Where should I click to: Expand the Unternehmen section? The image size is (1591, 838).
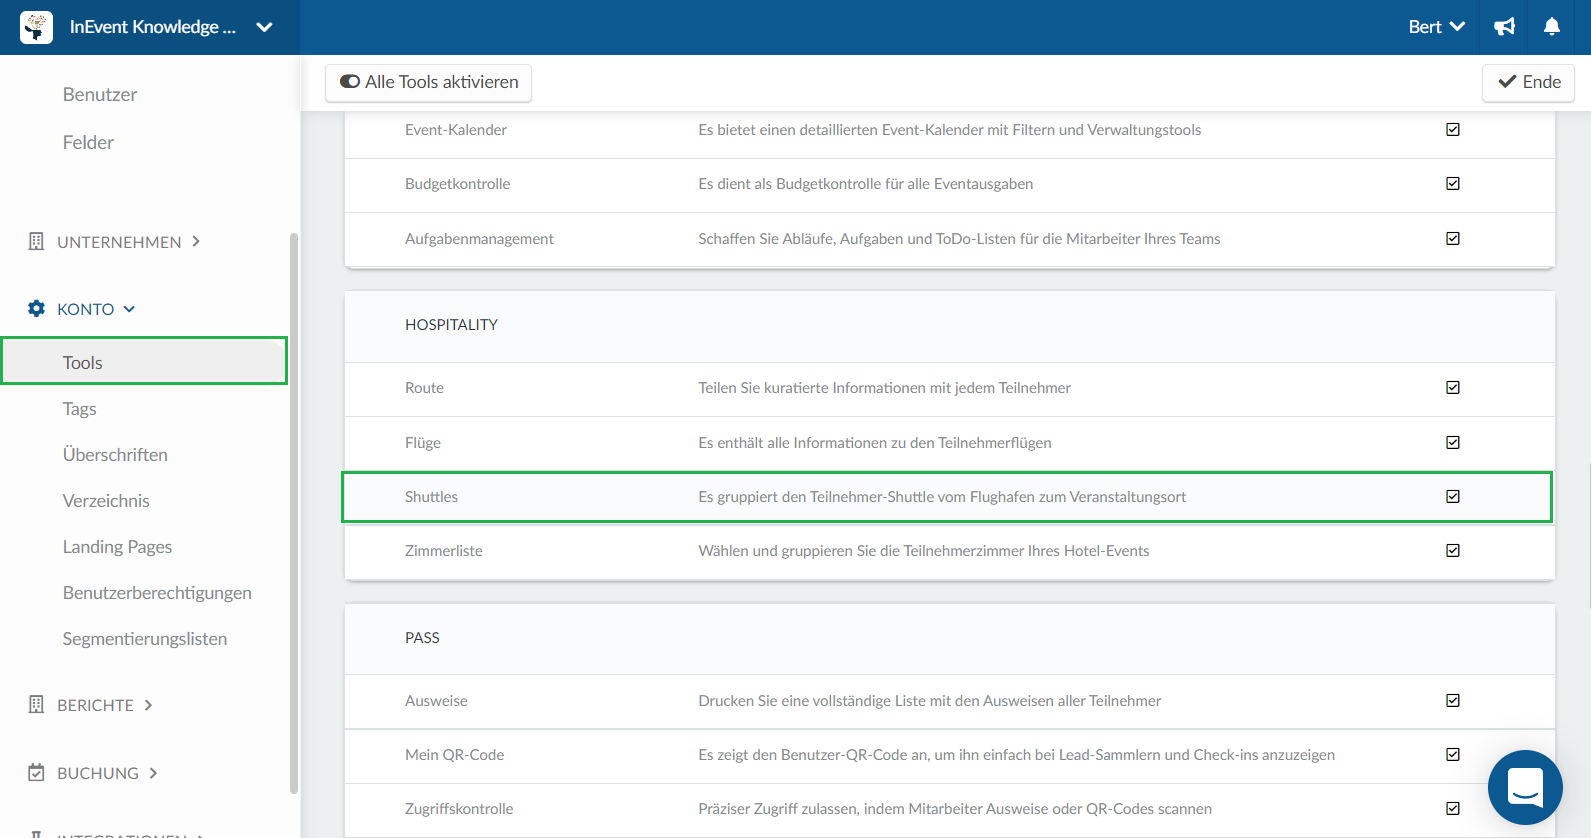point(114,242)
